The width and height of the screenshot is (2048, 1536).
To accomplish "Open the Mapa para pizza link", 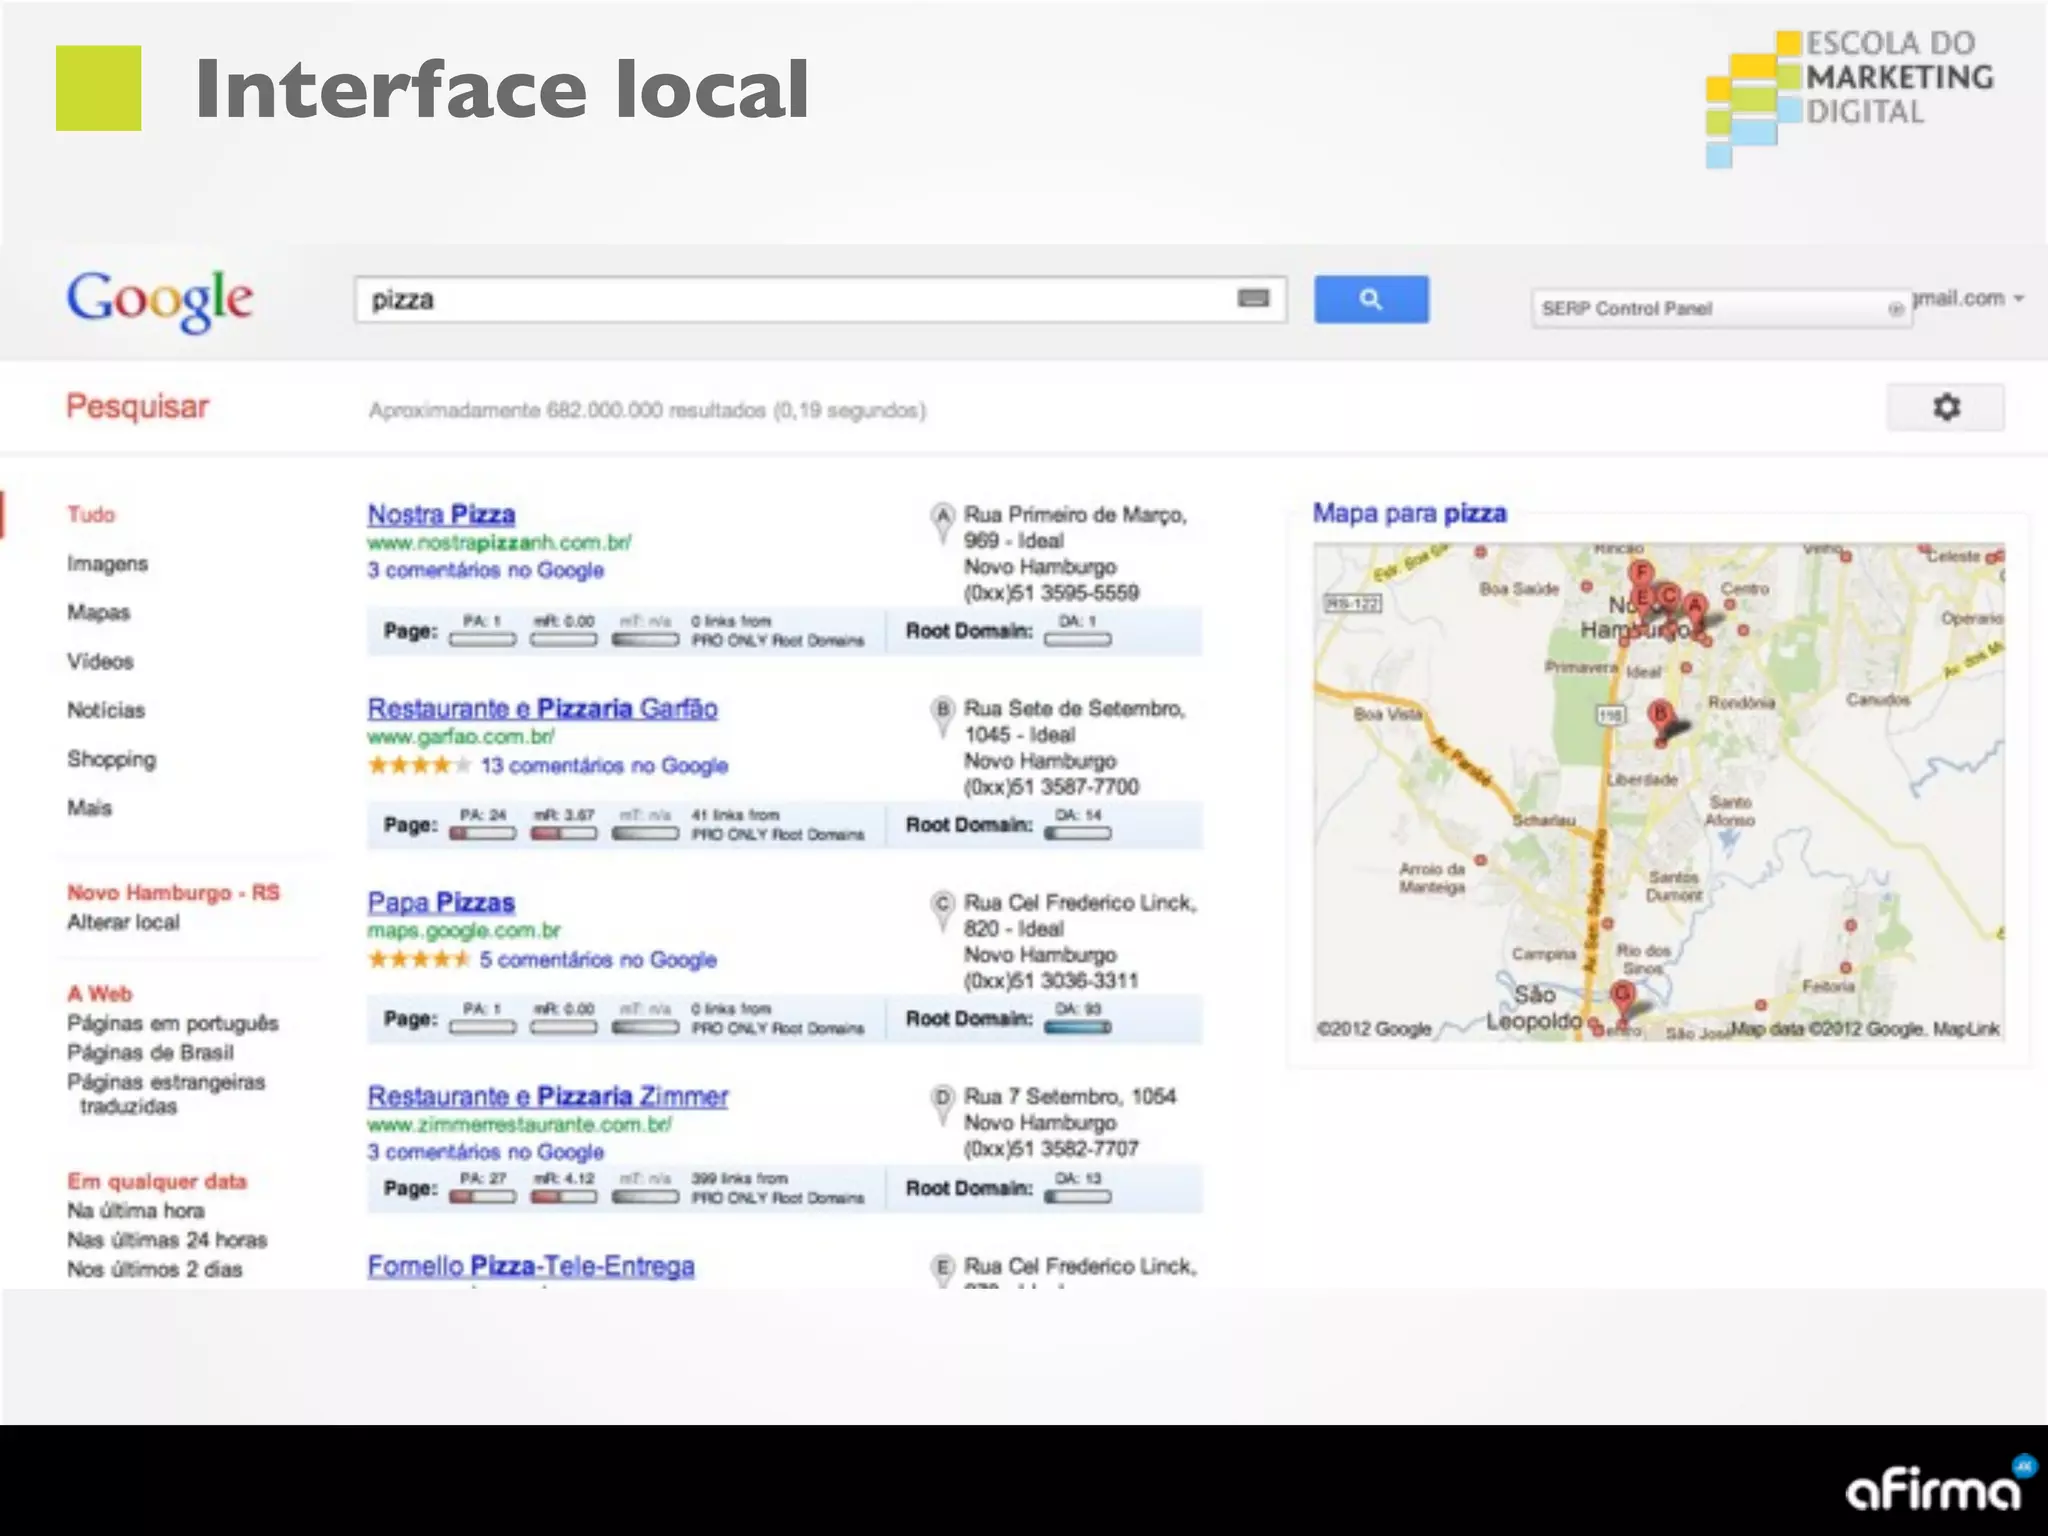I will click(1409, 513).
